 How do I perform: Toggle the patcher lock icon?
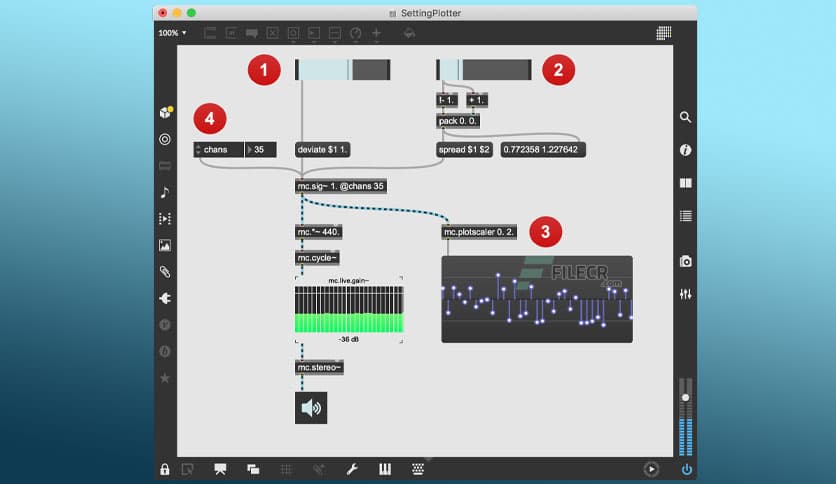click(165, 469)
